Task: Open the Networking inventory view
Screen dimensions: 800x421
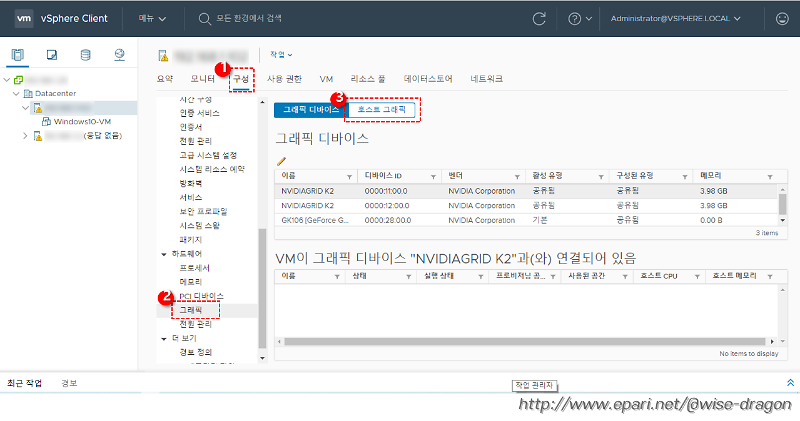Action: click(119, 55)
